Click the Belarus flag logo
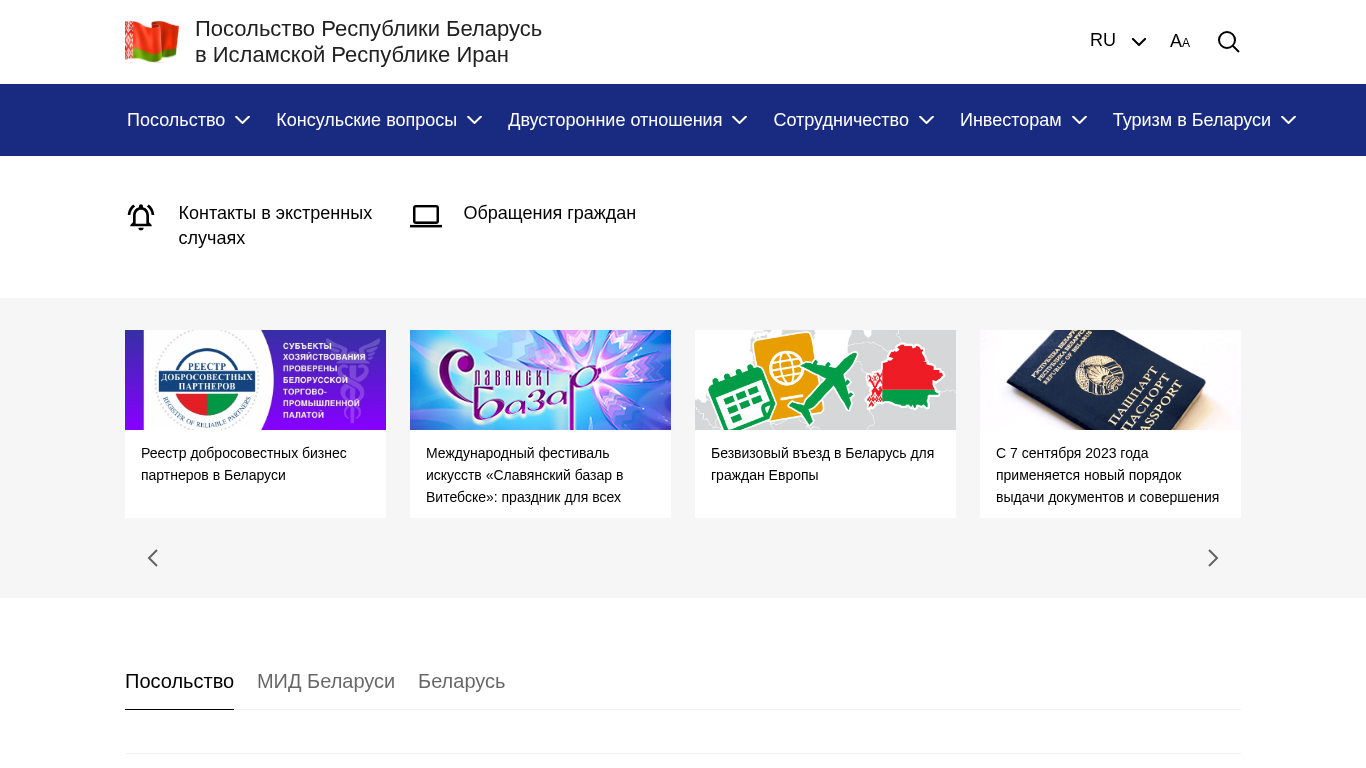 (x=152, y=42)
